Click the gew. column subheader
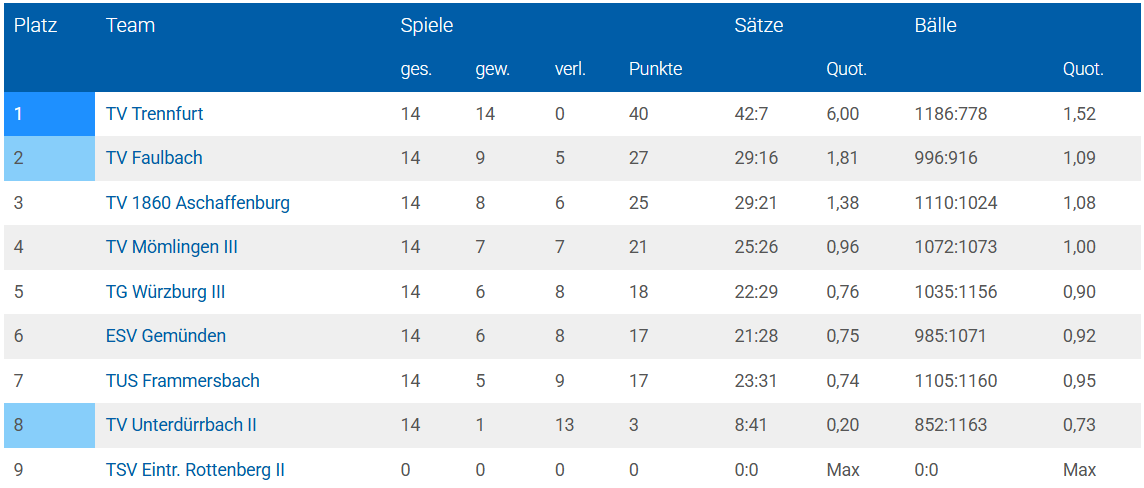 coord(492,70)
